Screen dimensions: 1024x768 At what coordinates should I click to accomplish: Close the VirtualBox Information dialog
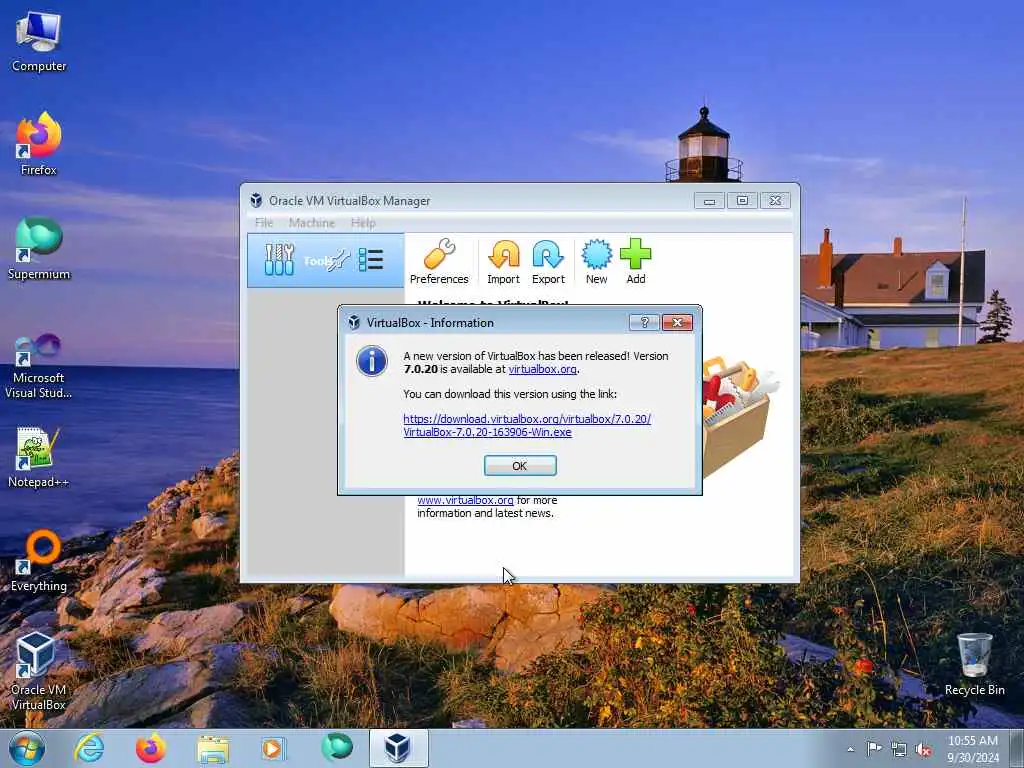tap(677, 322)
